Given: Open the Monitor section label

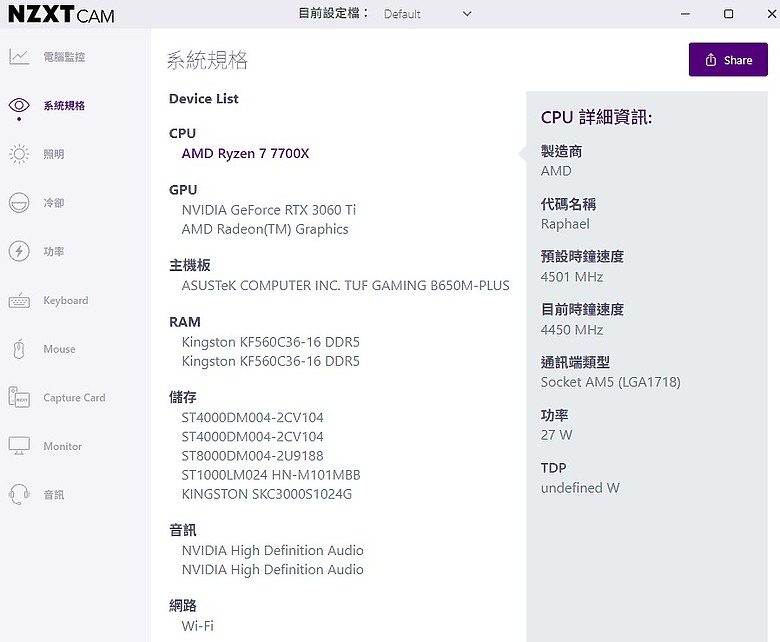Looking at the screenshot, I should coord(63,446).
